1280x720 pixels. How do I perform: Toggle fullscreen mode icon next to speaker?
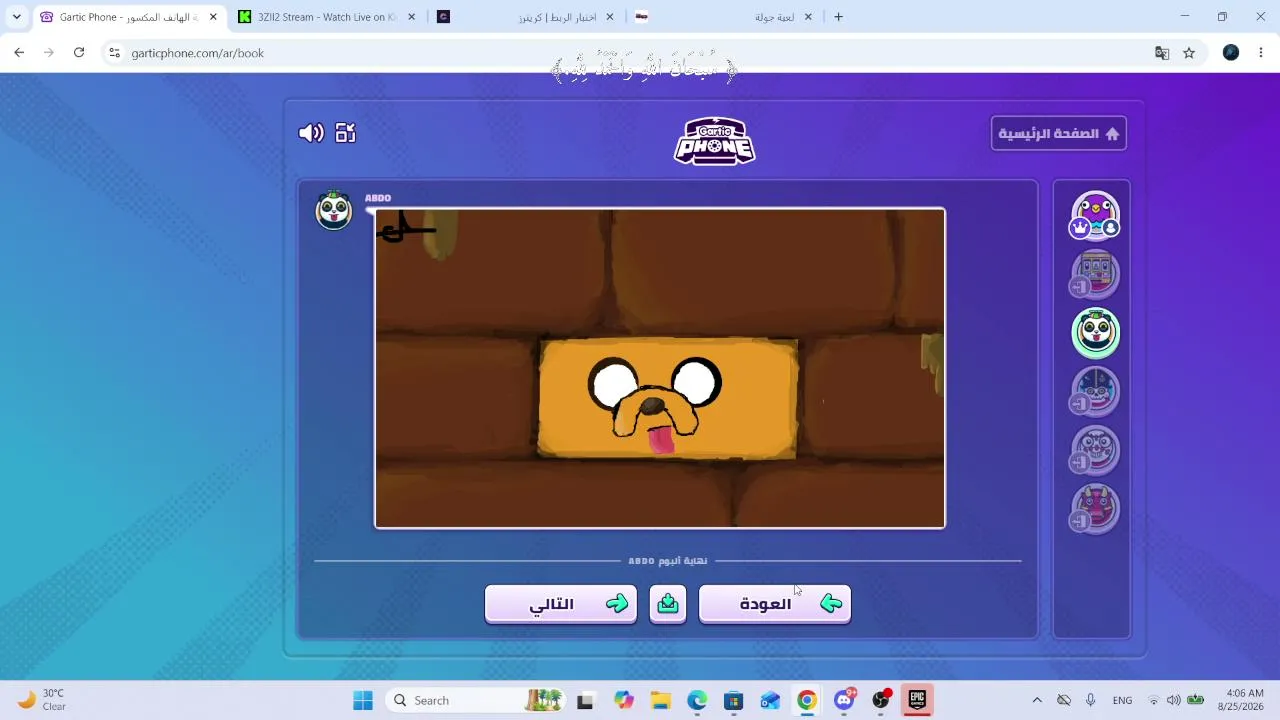[346, 133]
